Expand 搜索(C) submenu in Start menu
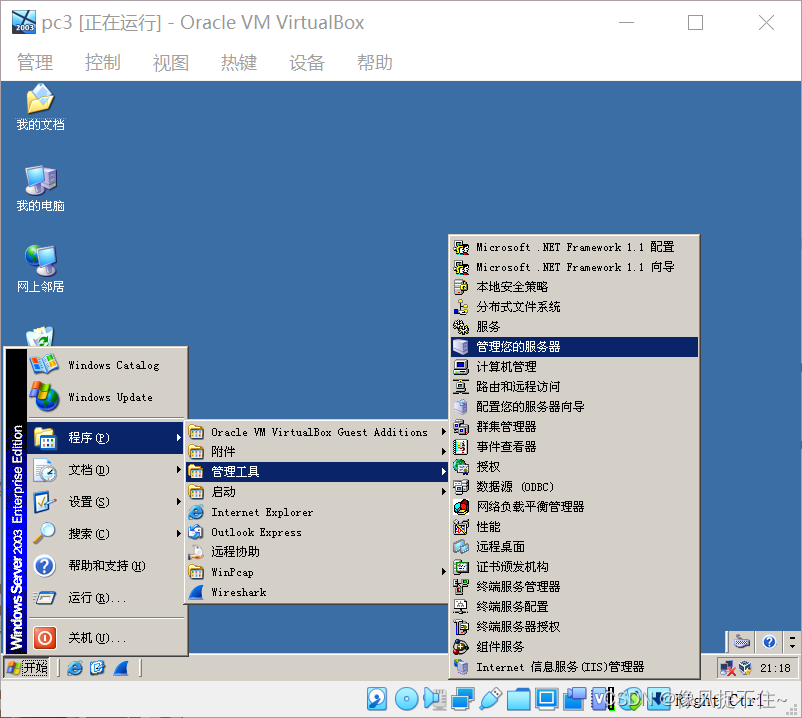This screenshot has height=718, width=802. (107, 534)
